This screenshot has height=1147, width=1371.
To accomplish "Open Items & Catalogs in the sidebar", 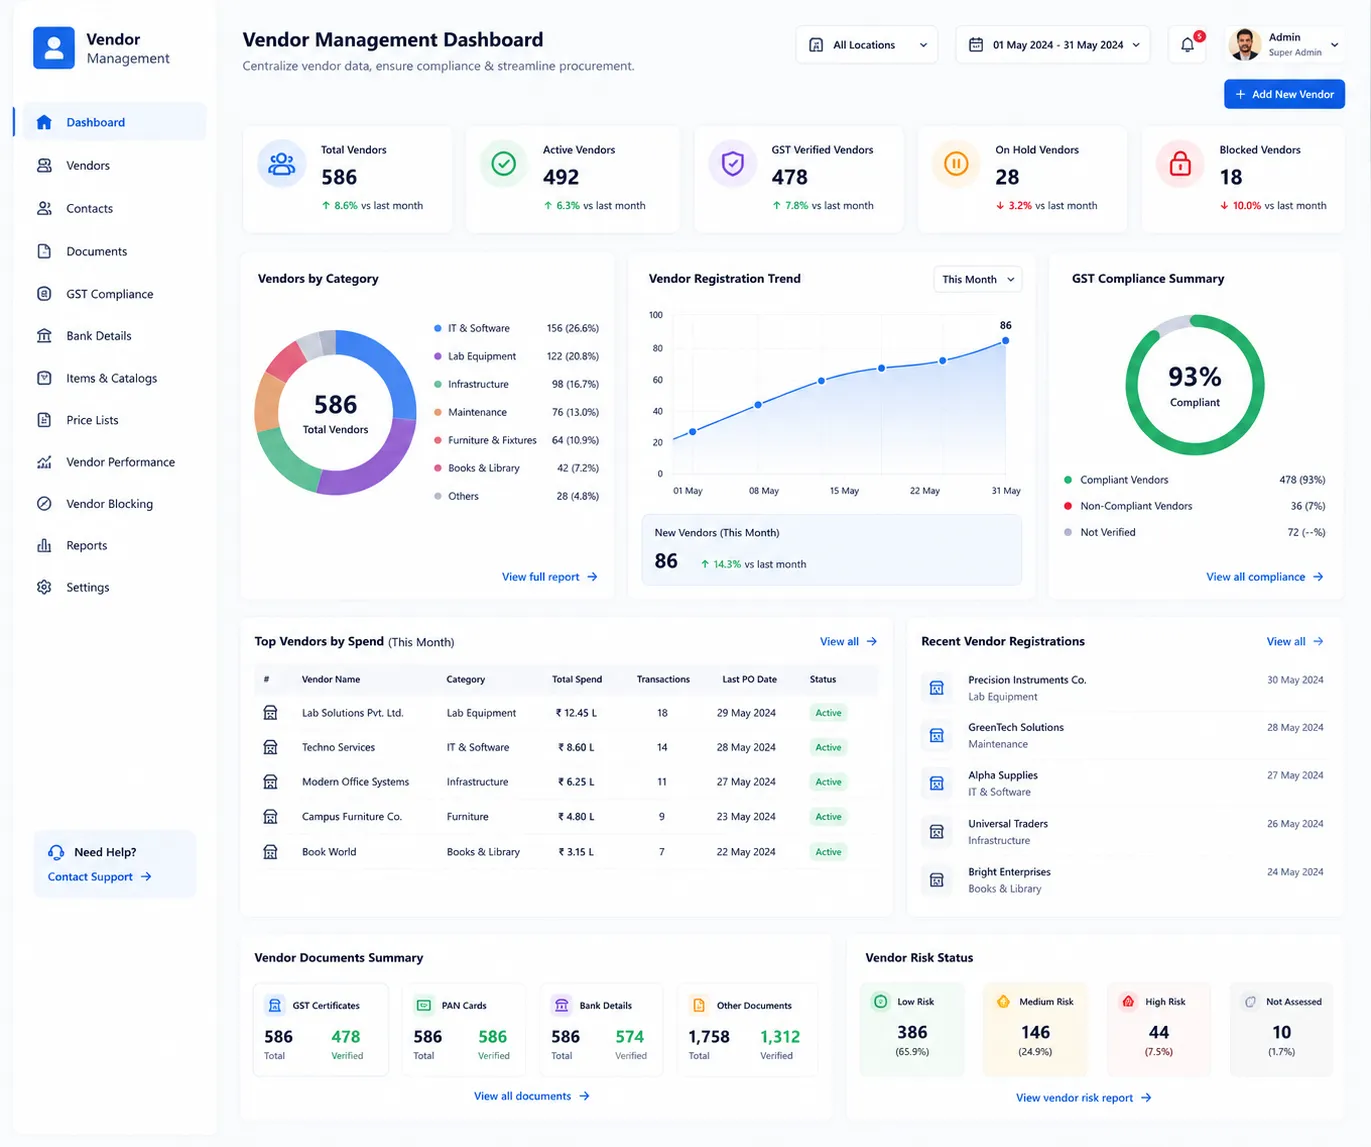I will 110,378.
